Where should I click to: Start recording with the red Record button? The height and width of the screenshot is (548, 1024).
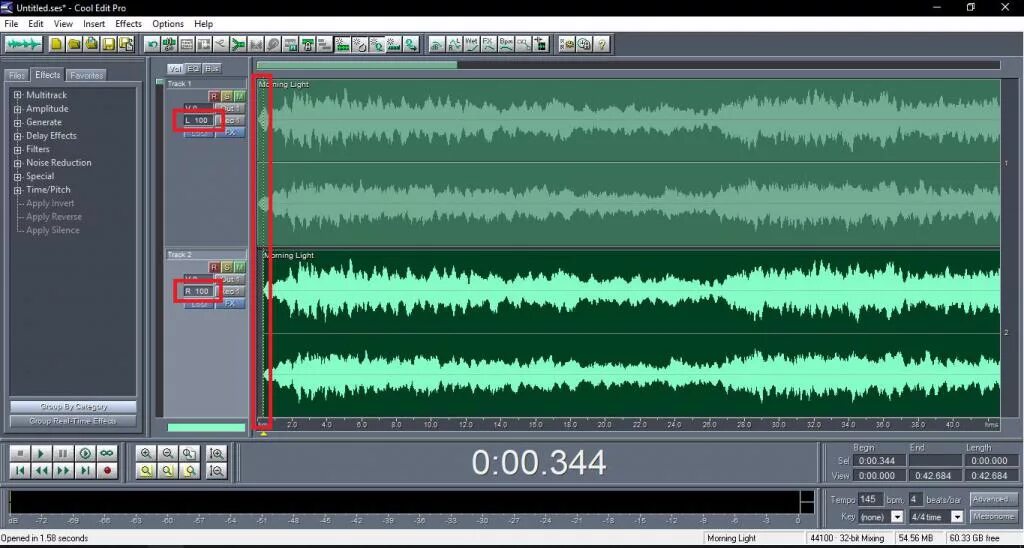(x=106, y=470)
